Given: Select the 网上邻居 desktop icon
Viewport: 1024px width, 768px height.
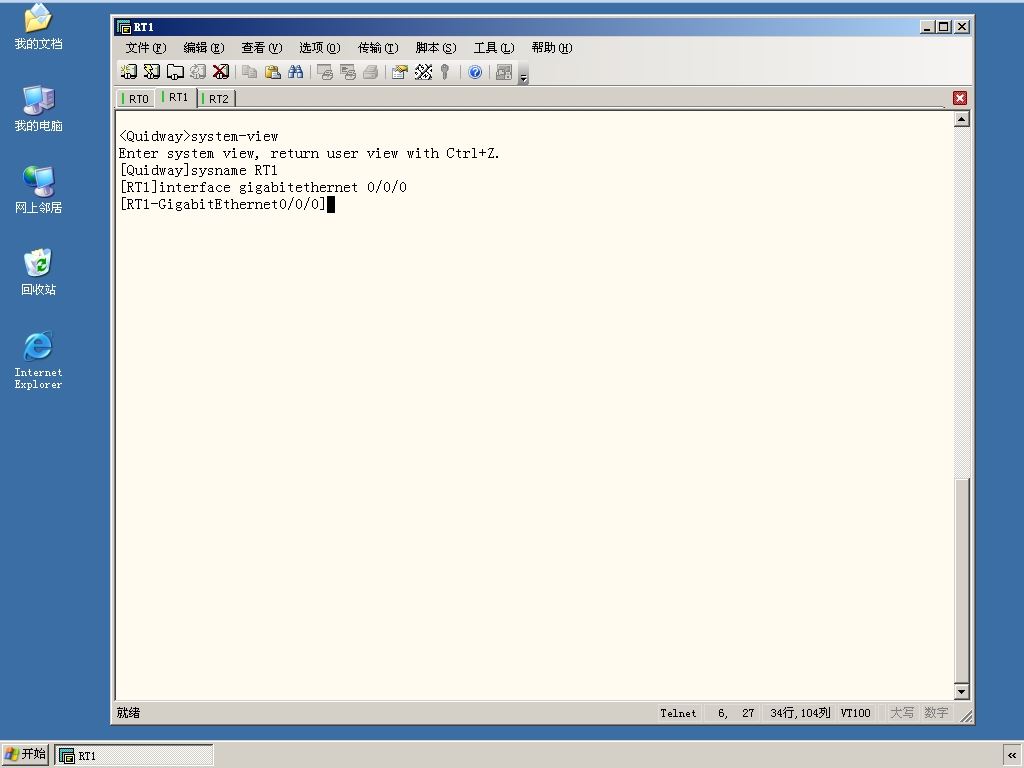Looking at the screenshot, I should [x=38, y=191].
